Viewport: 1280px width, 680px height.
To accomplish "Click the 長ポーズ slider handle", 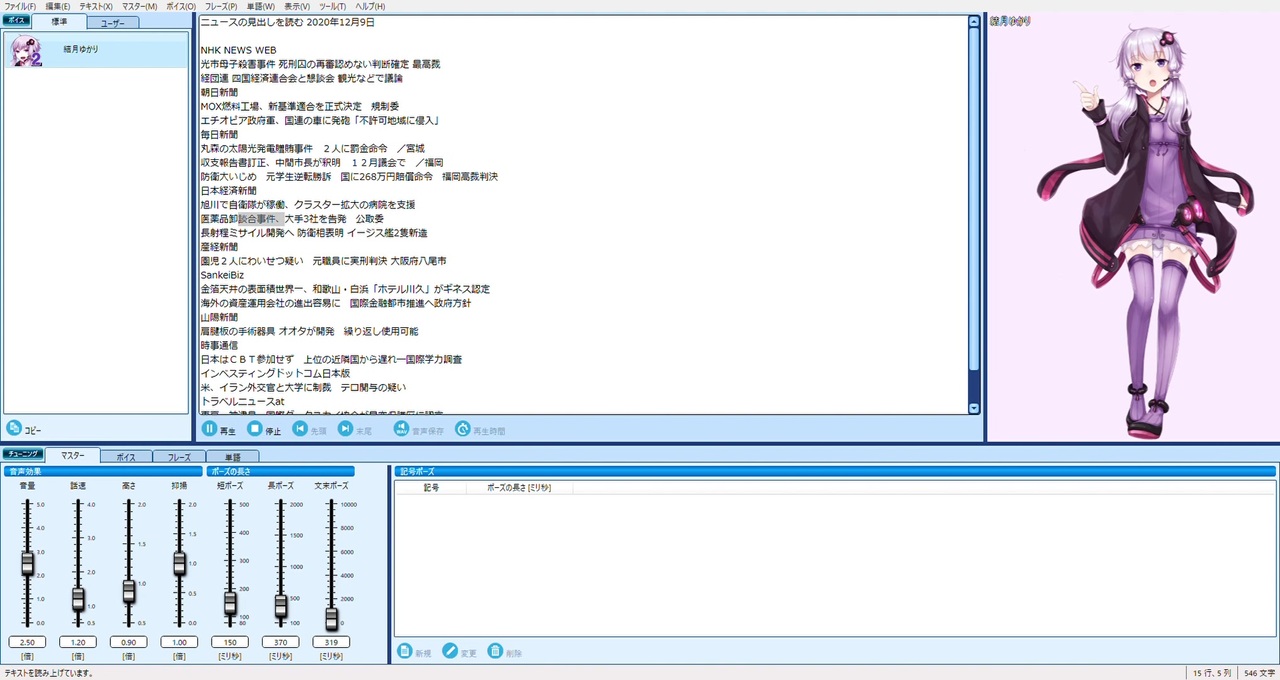I will pos(281,606).
